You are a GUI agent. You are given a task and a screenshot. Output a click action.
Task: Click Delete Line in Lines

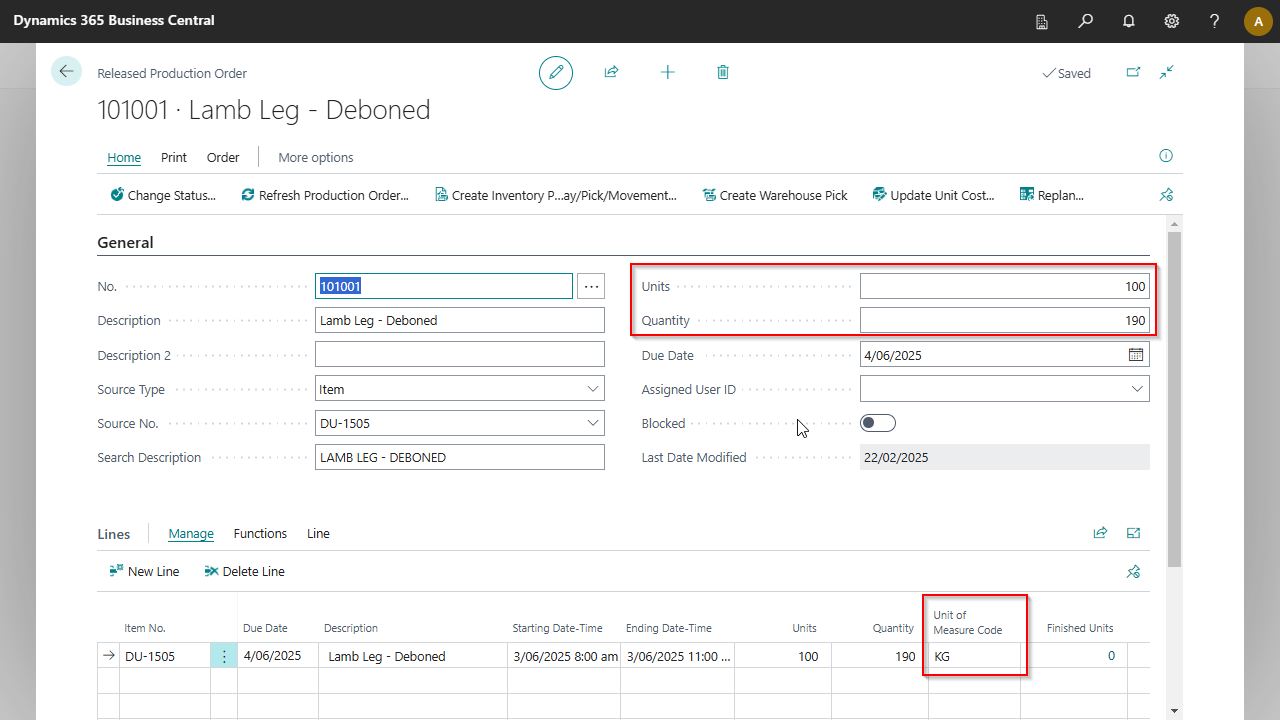tap(244, 571)
